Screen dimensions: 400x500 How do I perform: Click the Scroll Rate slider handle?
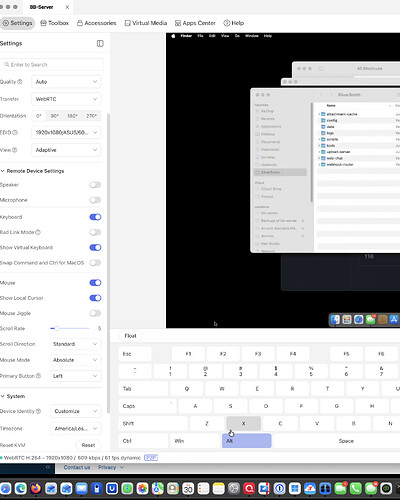pos(57,328)
